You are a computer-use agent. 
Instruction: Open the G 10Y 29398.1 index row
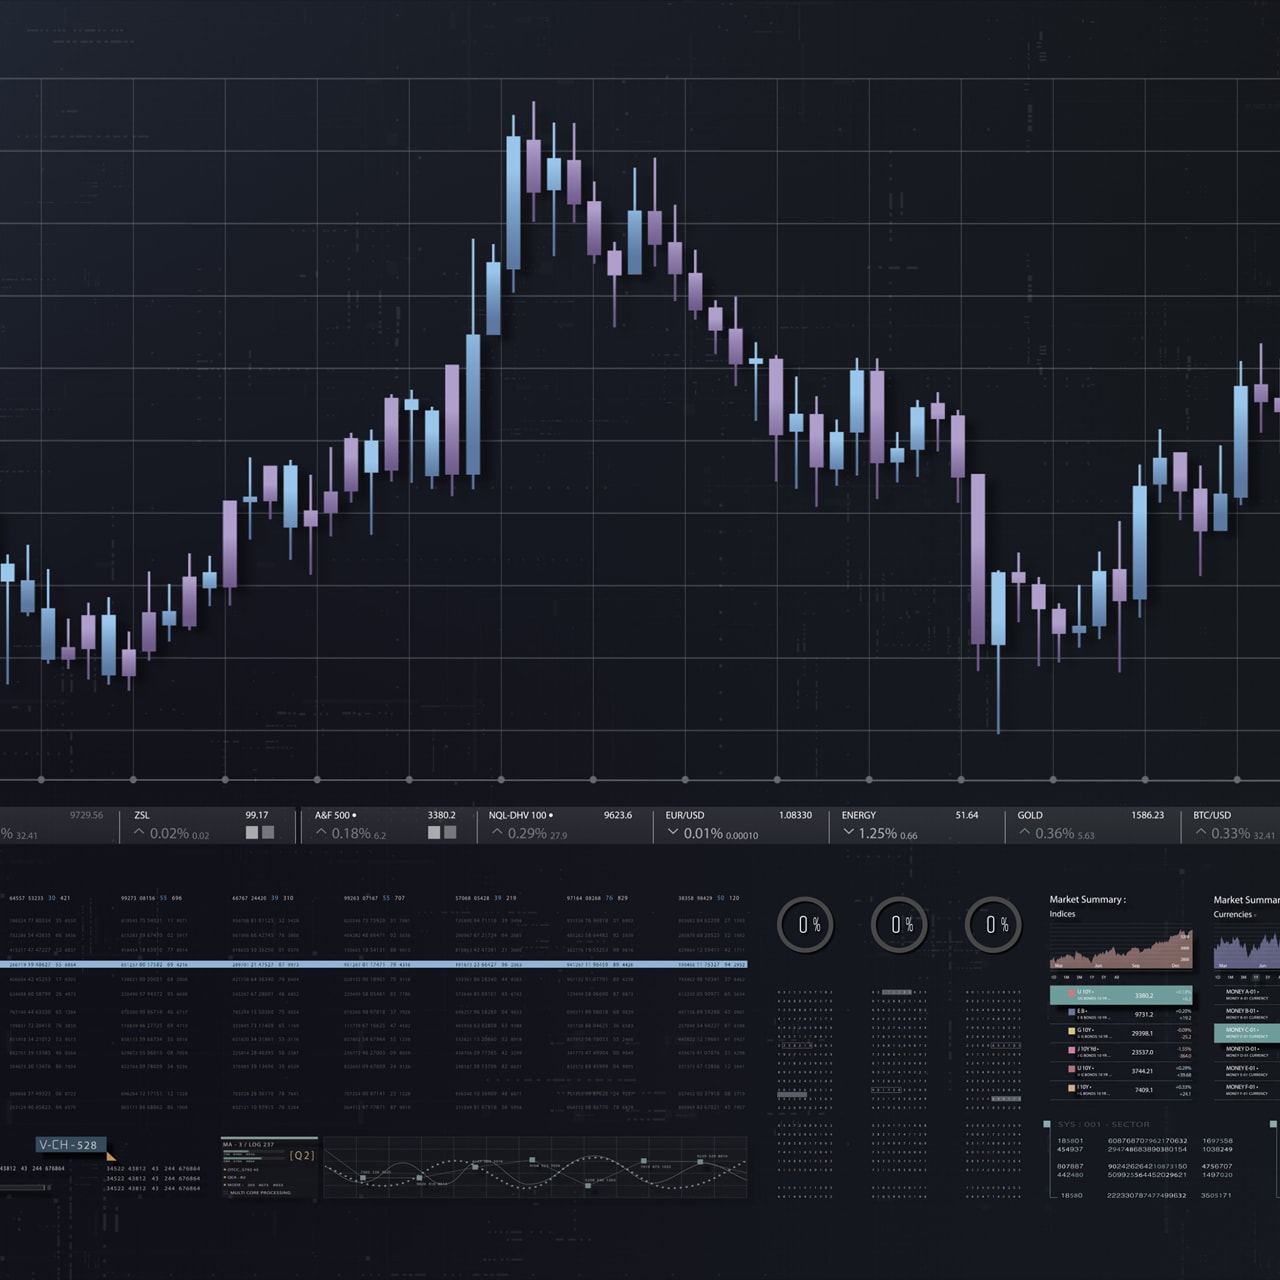pos(1121,1033)
